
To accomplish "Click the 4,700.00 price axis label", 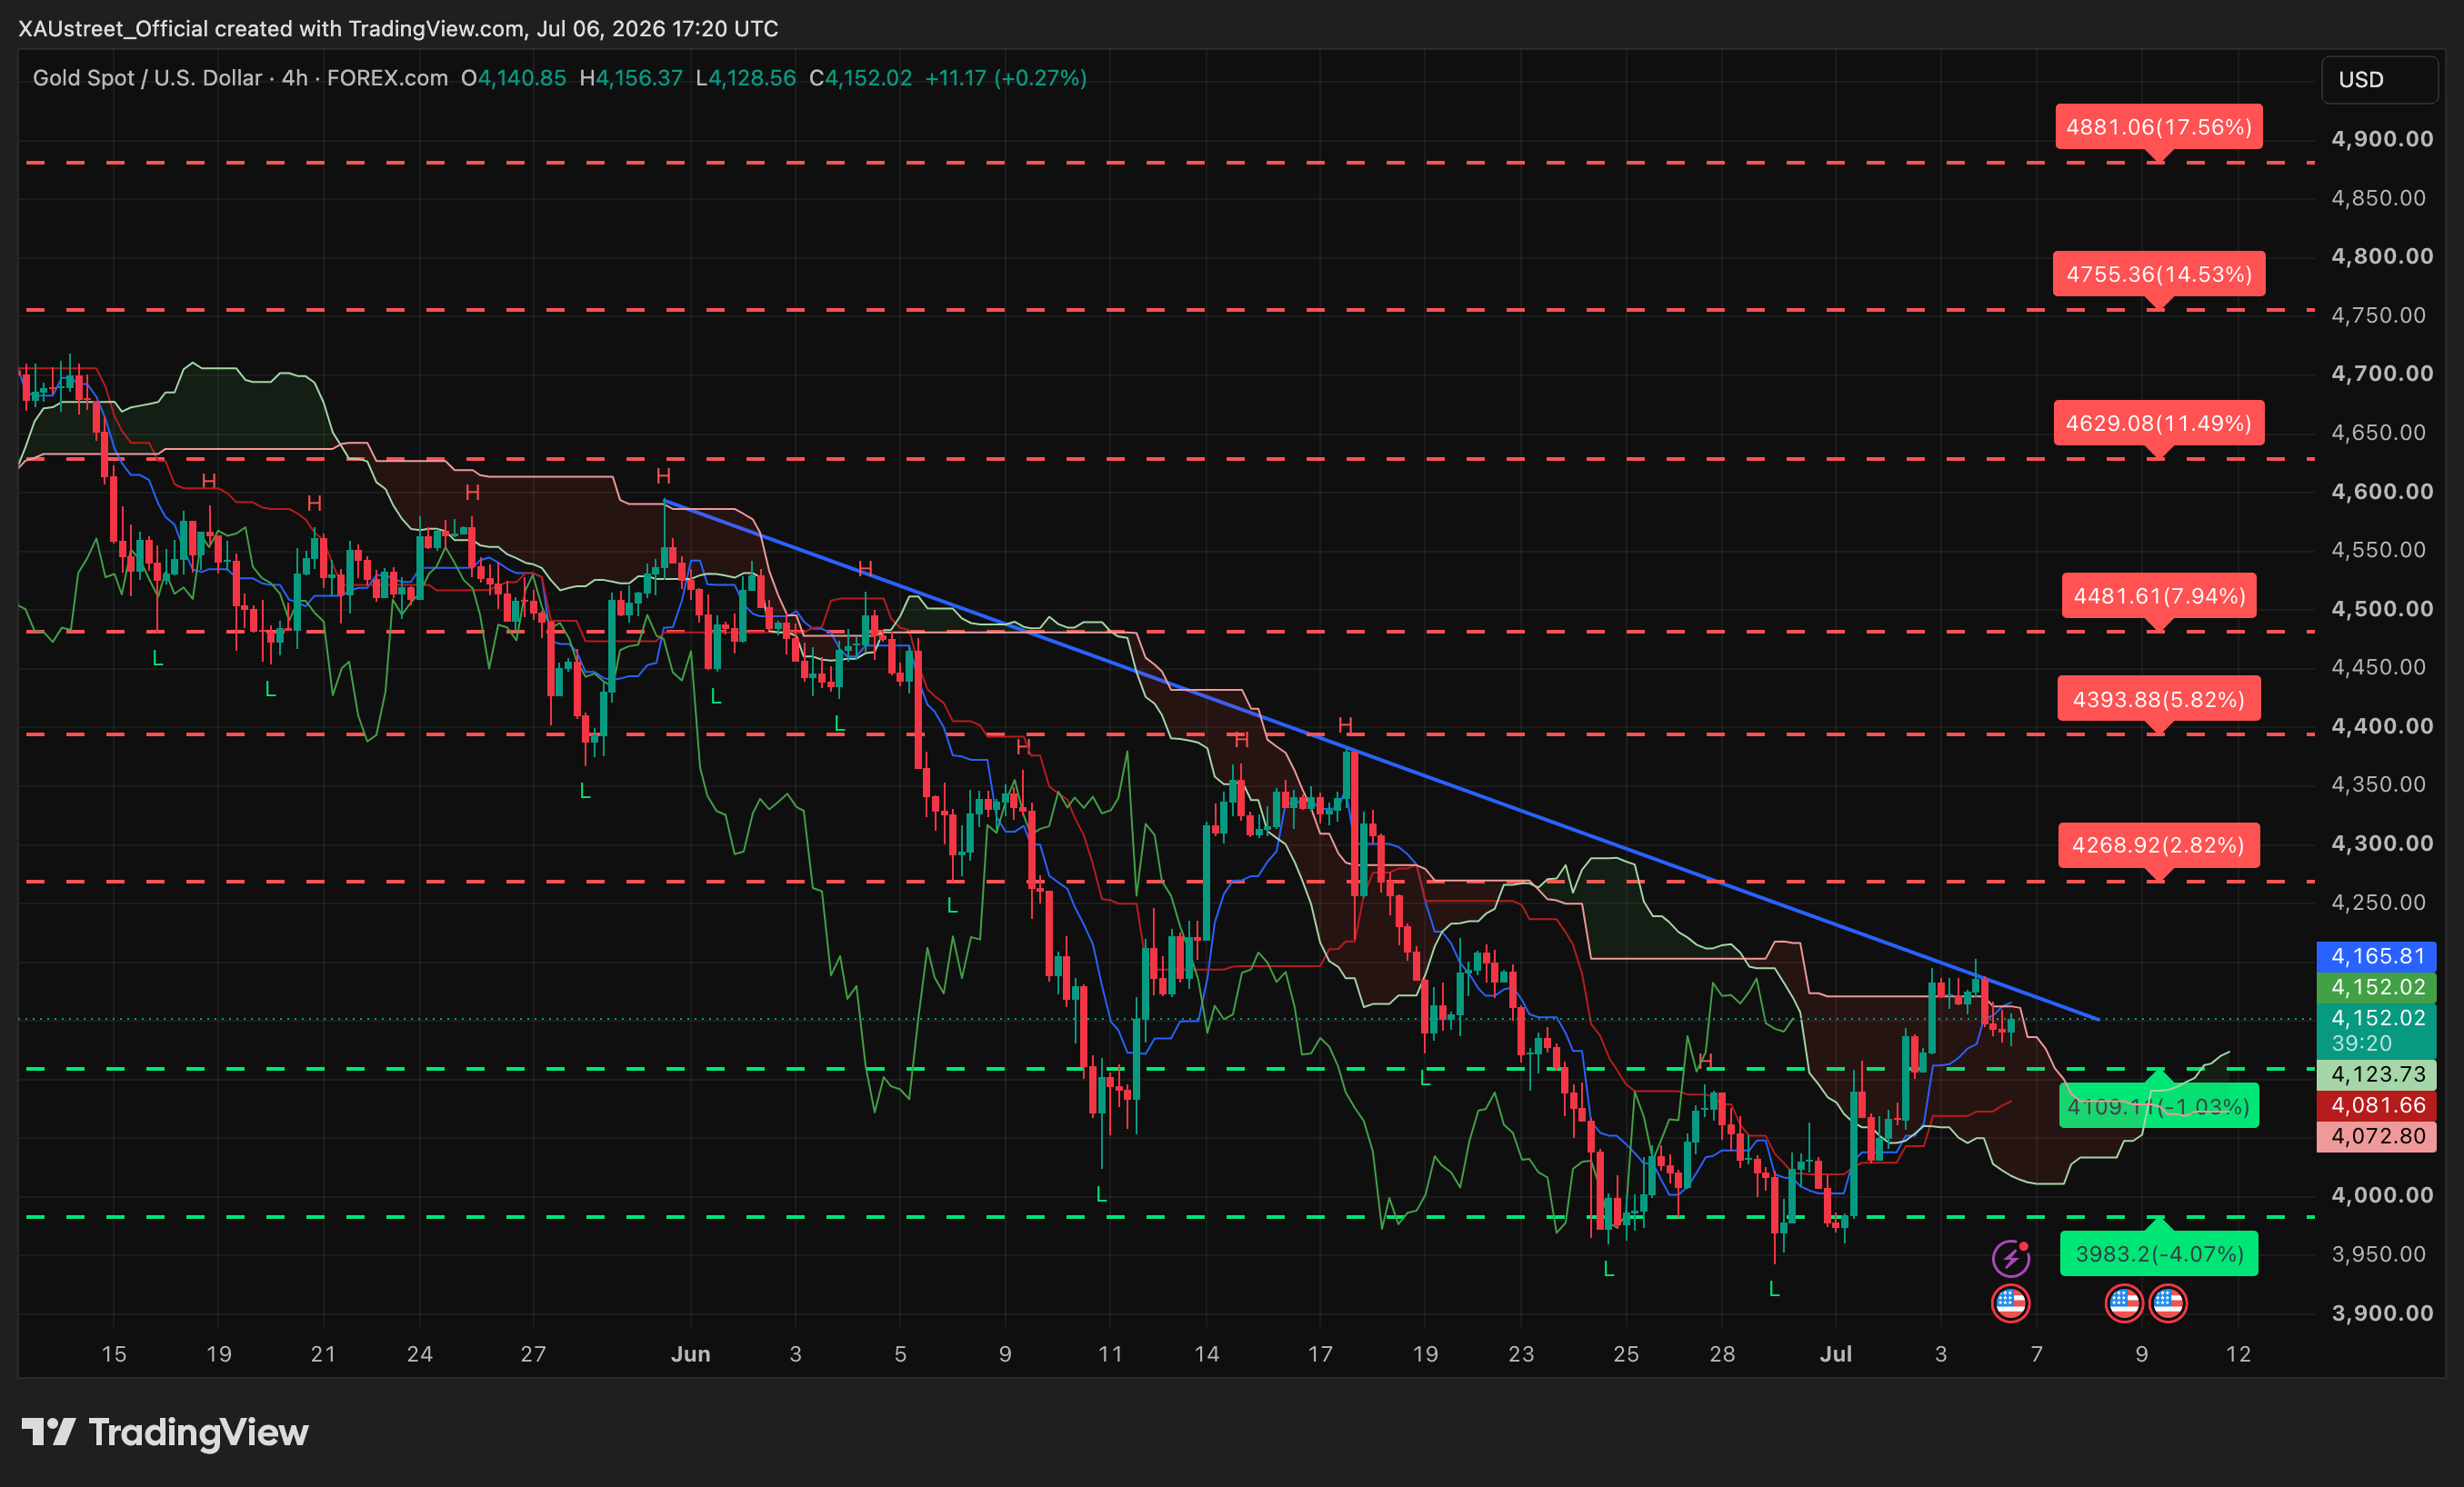I will [2382, 374].
